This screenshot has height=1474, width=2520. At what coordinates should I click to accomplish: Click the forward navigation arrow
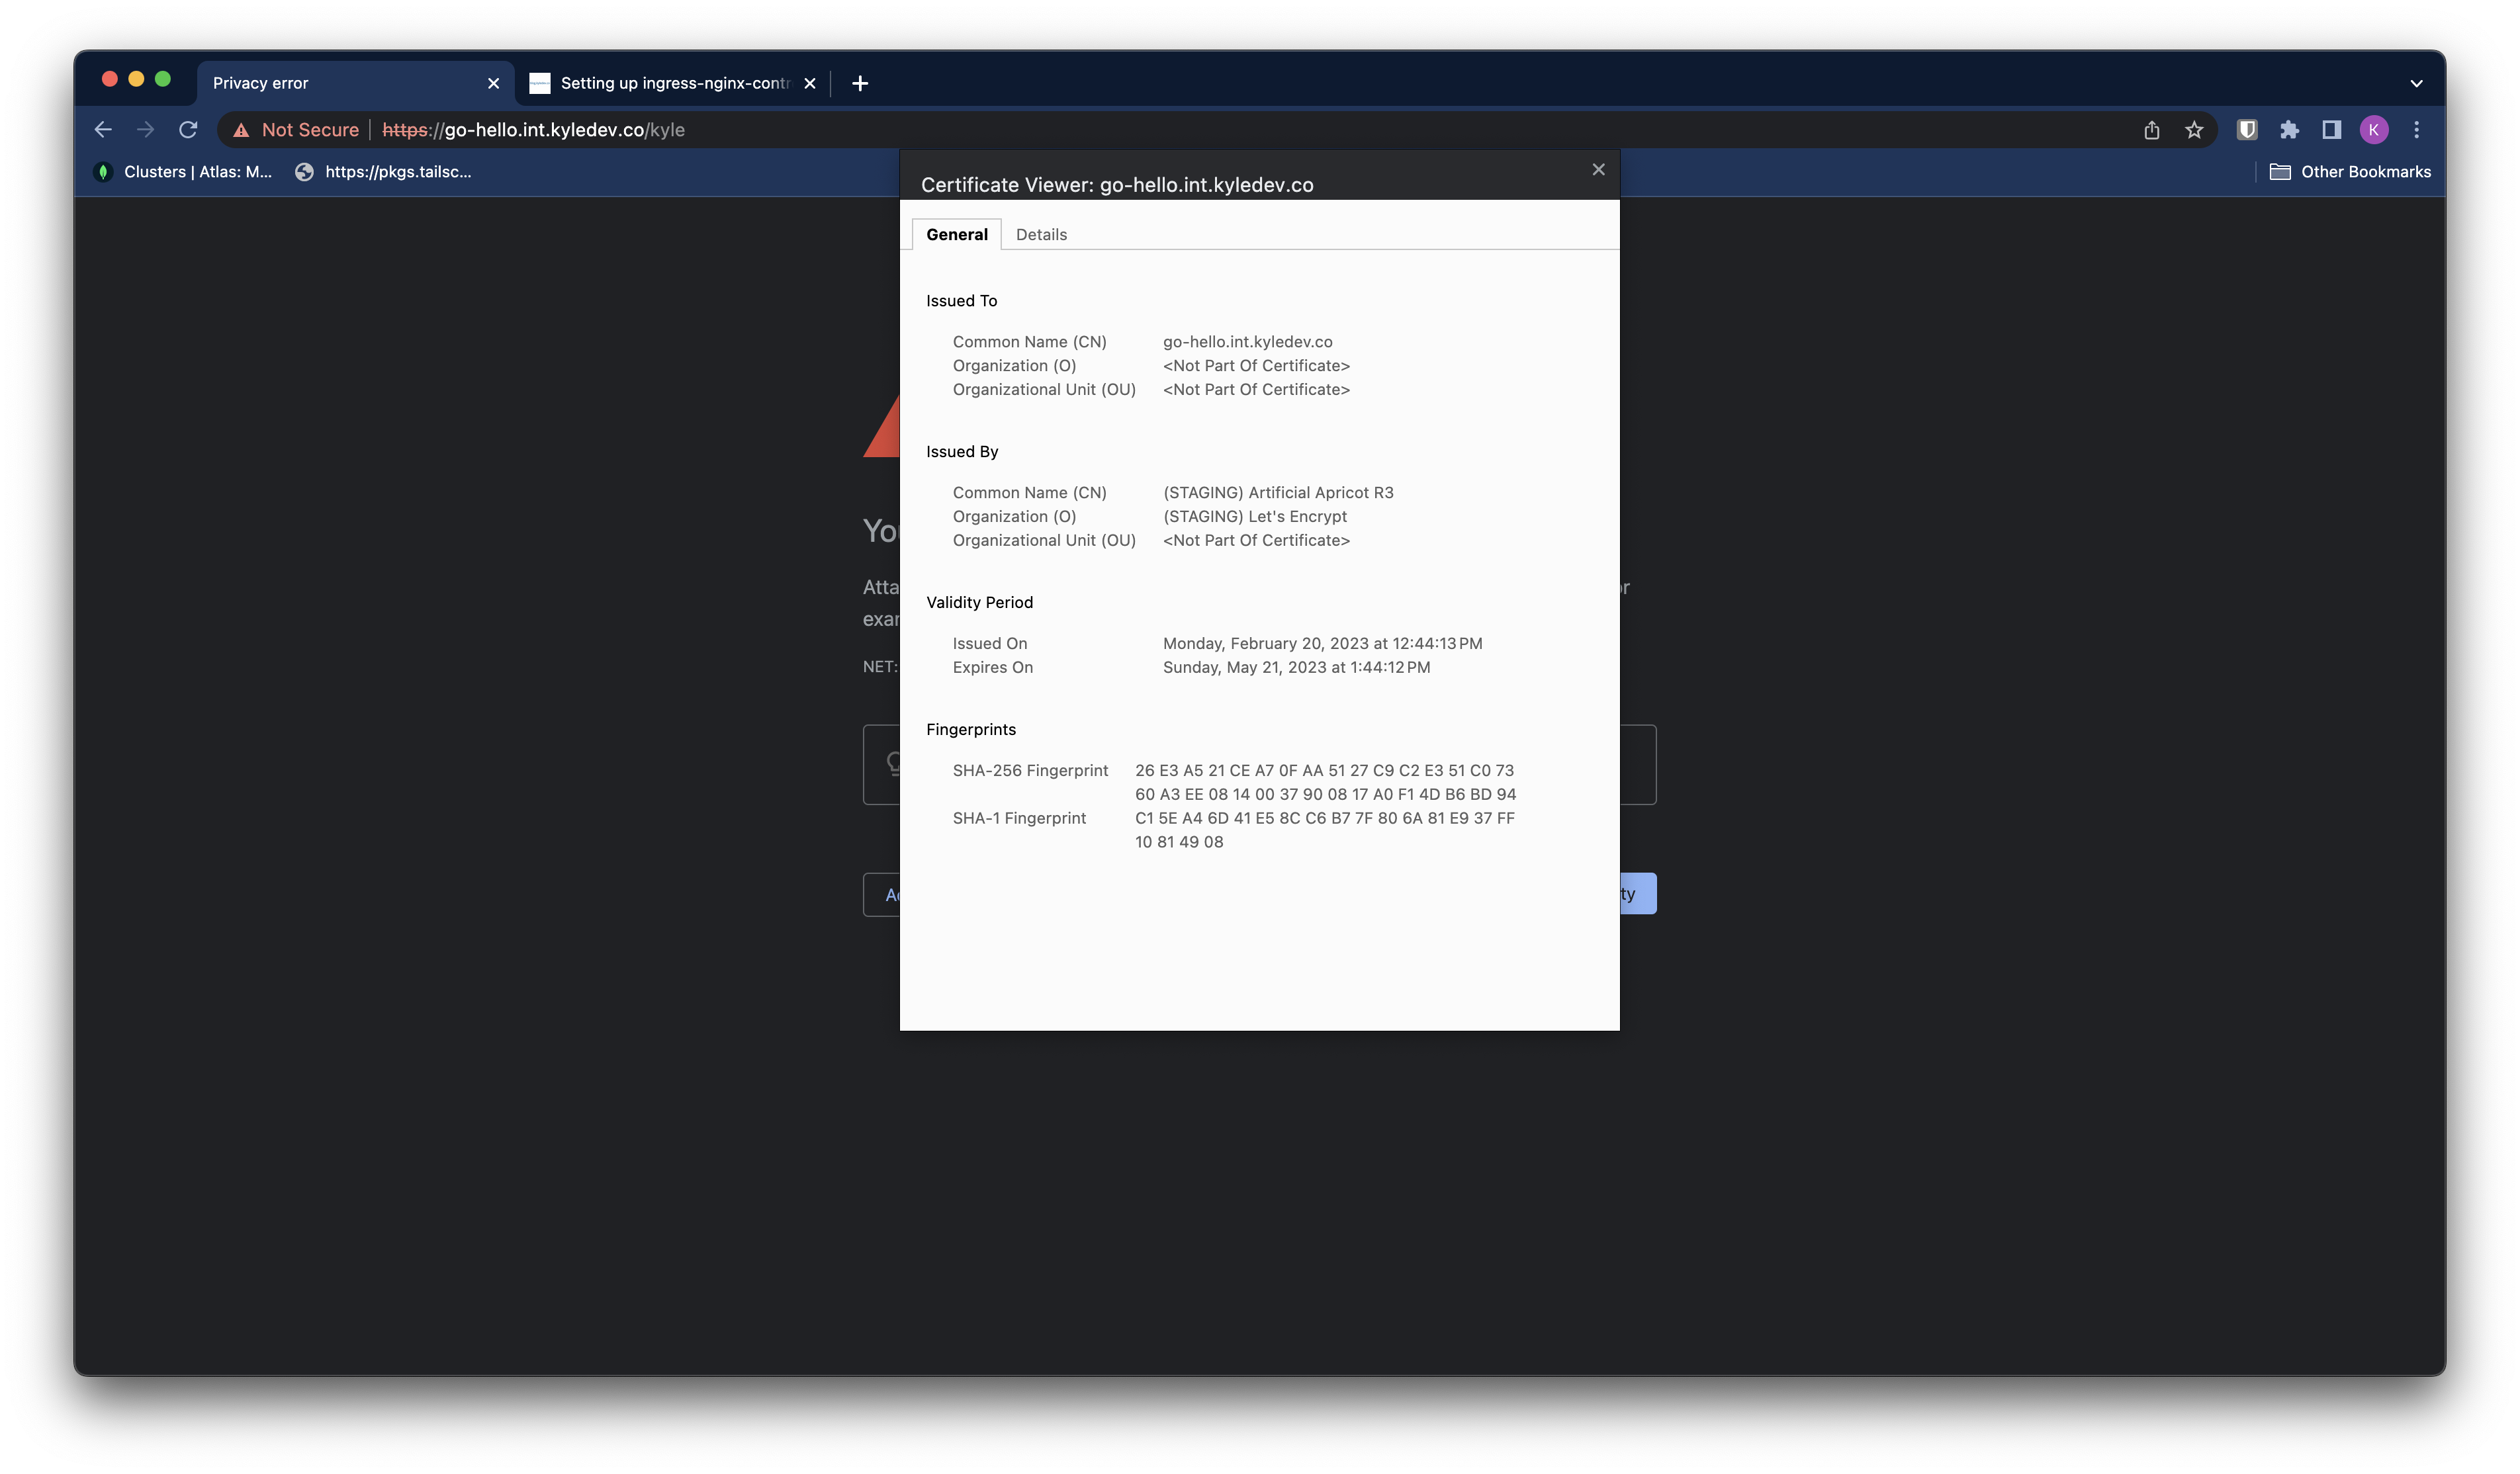click(145, 130)
